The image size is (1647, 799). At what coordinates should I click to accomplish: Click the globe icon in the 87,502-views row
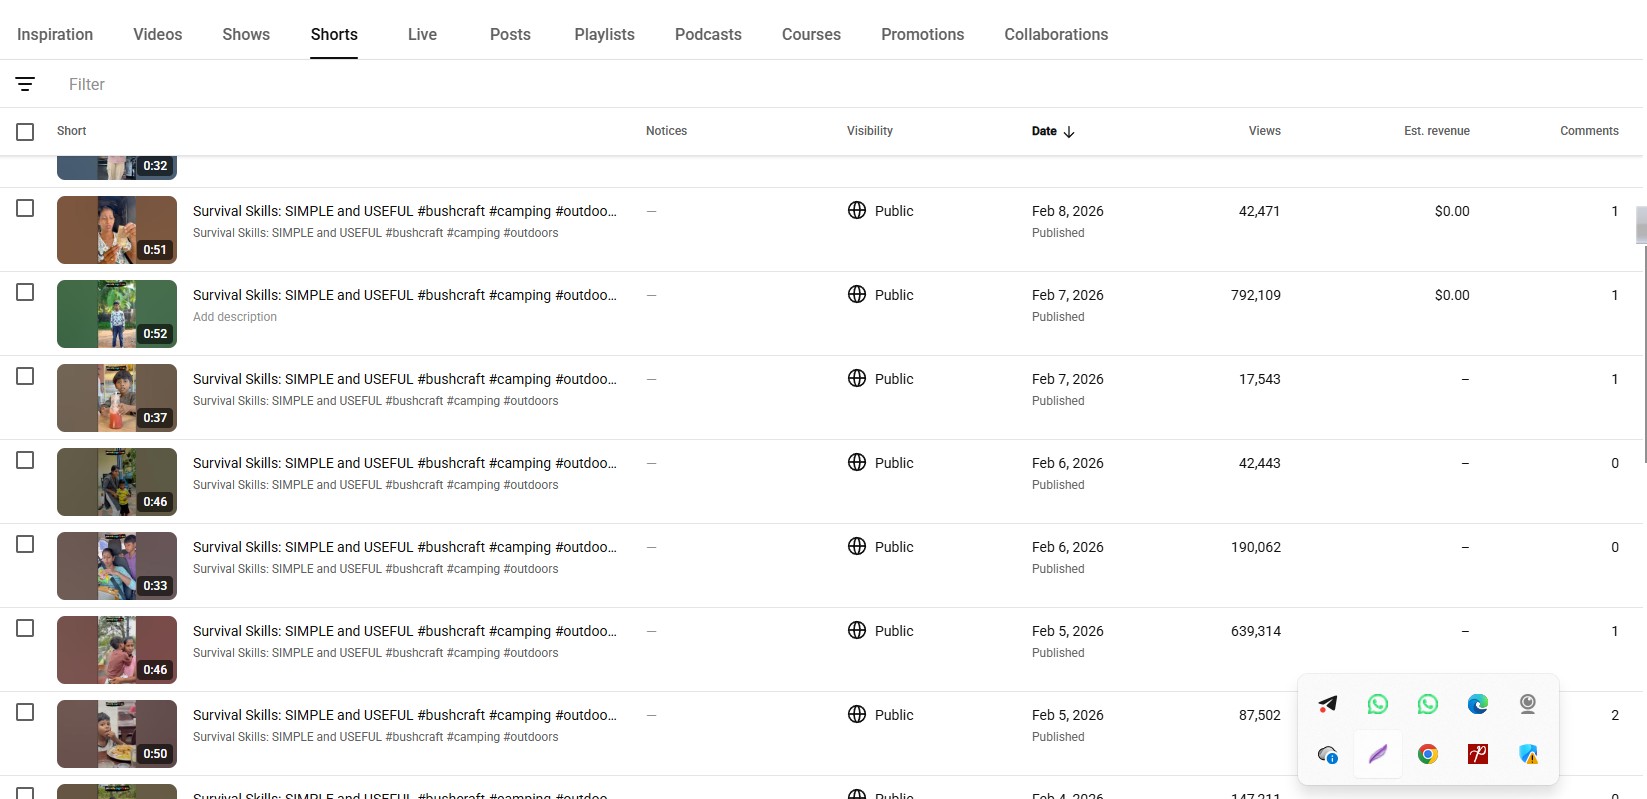857,714
